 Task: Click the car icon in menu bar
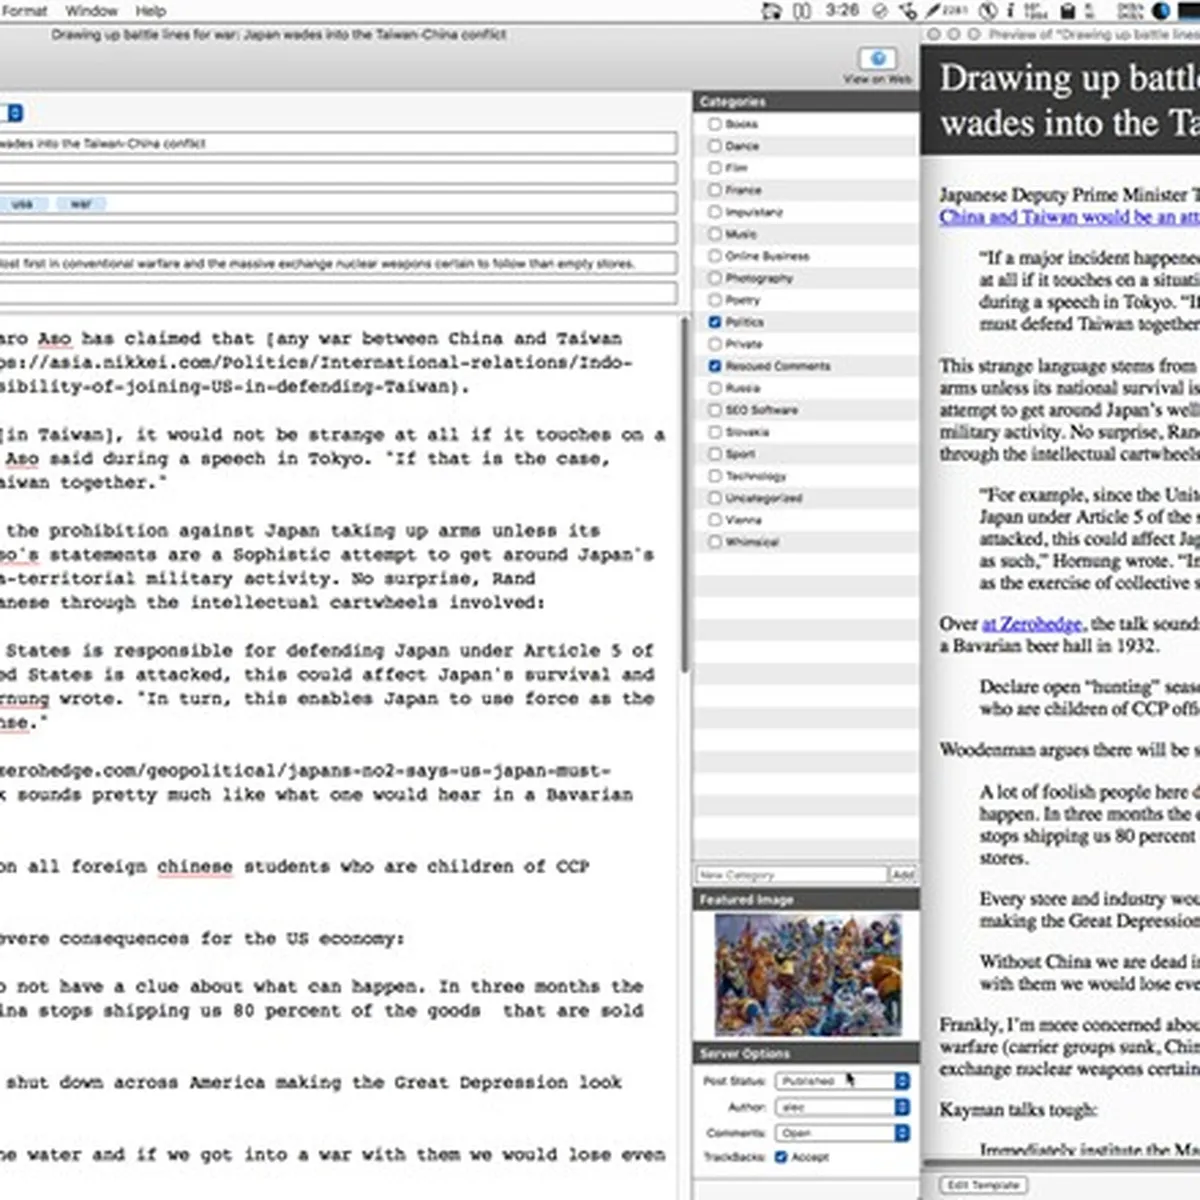[x=771, y=11]
